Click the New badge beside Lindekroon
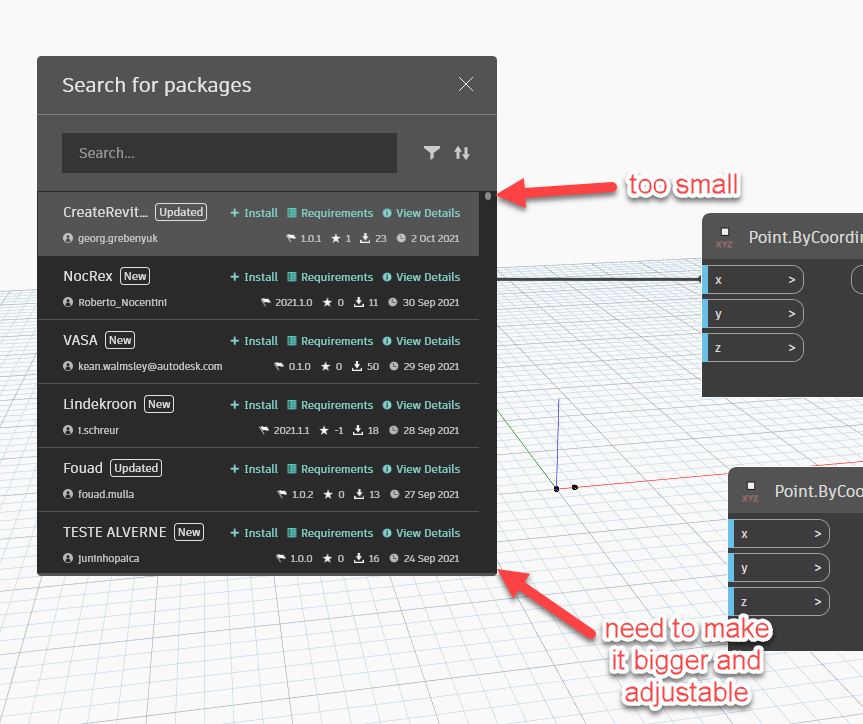Screen dimensions: 863x724 pos(159,404)
